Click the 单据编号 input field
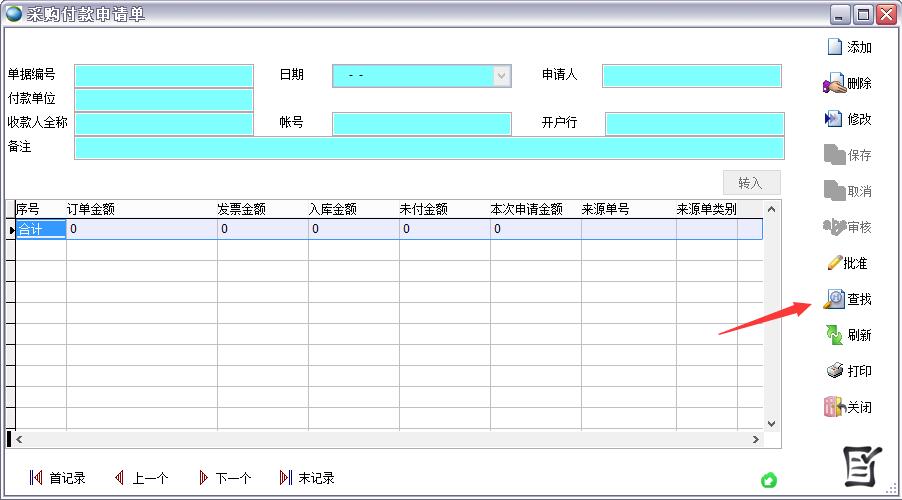Image resolution: width=902 pixels, height=500 pixels. click(x=164, y=76)
